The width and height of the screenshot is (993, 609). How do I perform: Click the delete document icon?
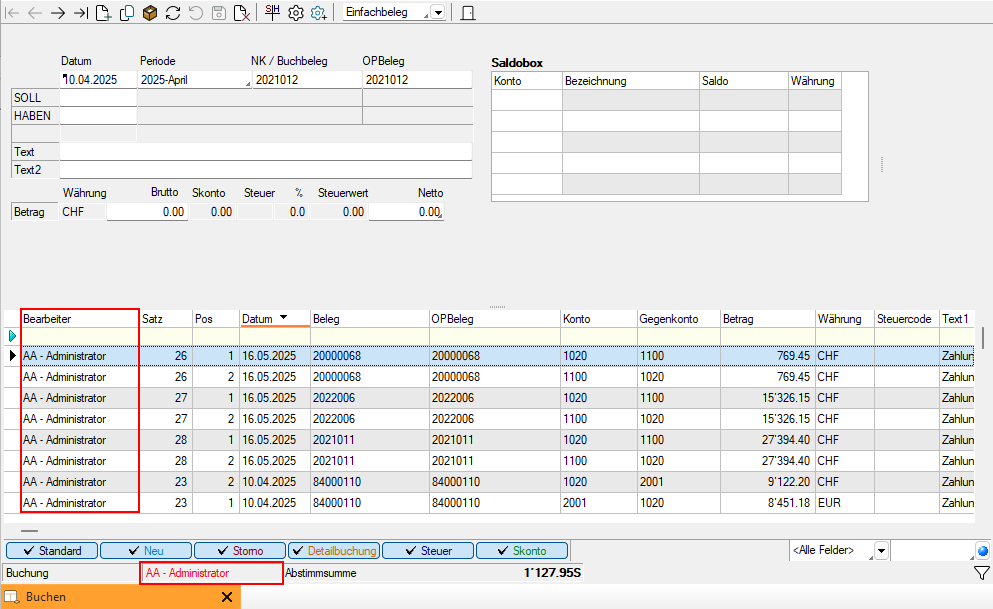coord(242,13)
